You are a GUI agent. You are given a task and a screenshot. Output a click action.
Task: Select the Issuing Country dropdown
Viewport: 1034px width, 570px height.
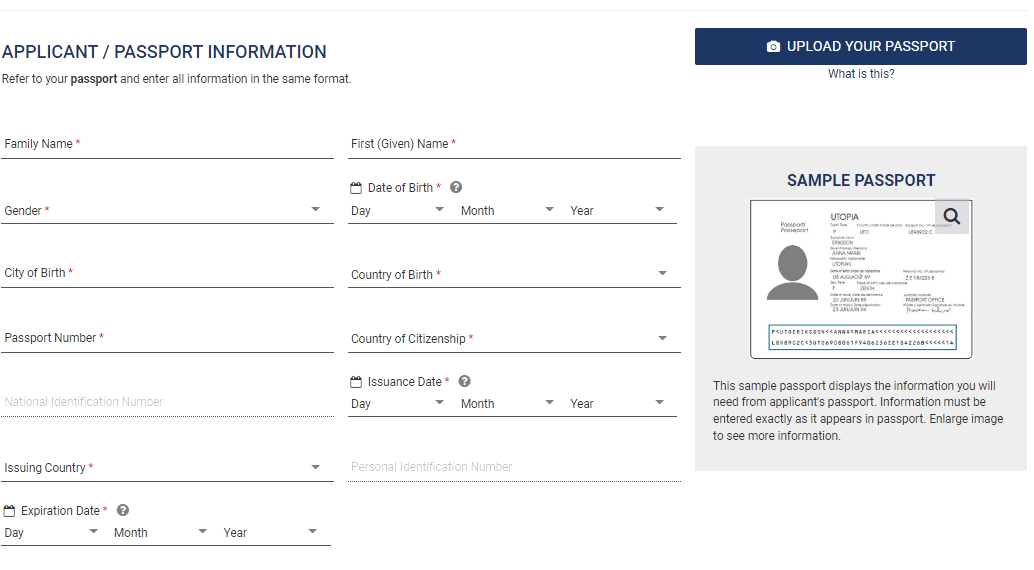coord(167,468)
